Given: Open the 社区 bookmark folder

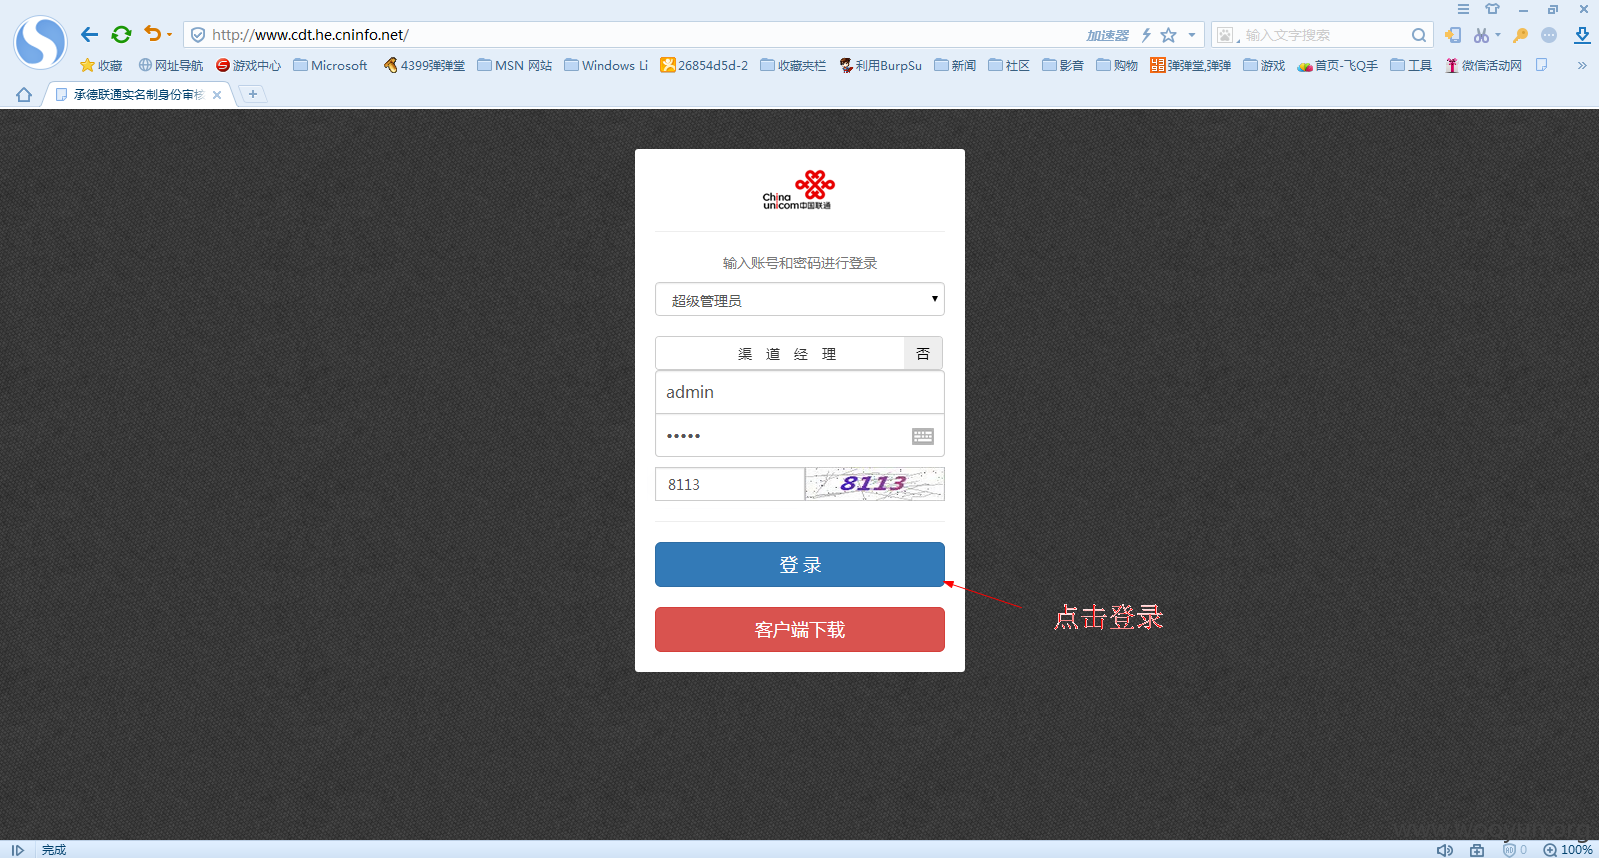Looking at the screenshot, I should pyautogui.click(x=1009, y=65).
